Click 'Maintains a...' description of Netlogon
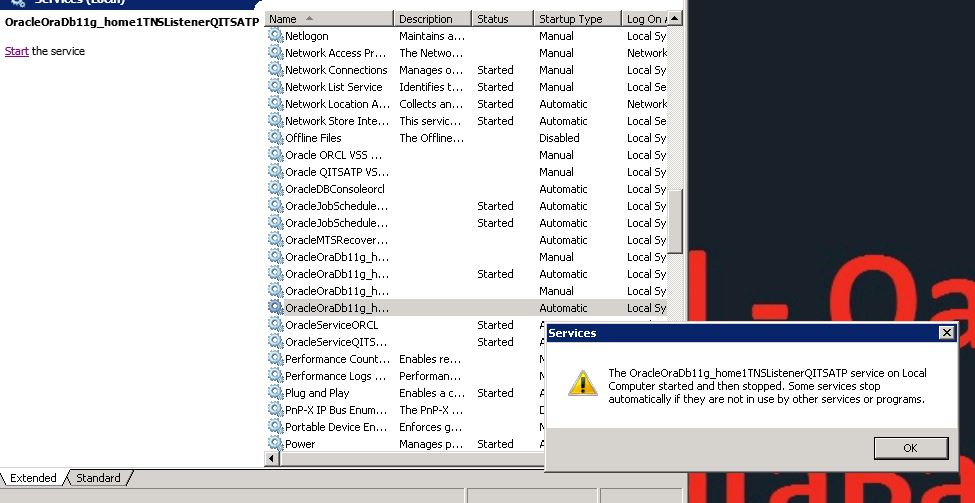Screen dimensions: 975x503 point(432,36)
